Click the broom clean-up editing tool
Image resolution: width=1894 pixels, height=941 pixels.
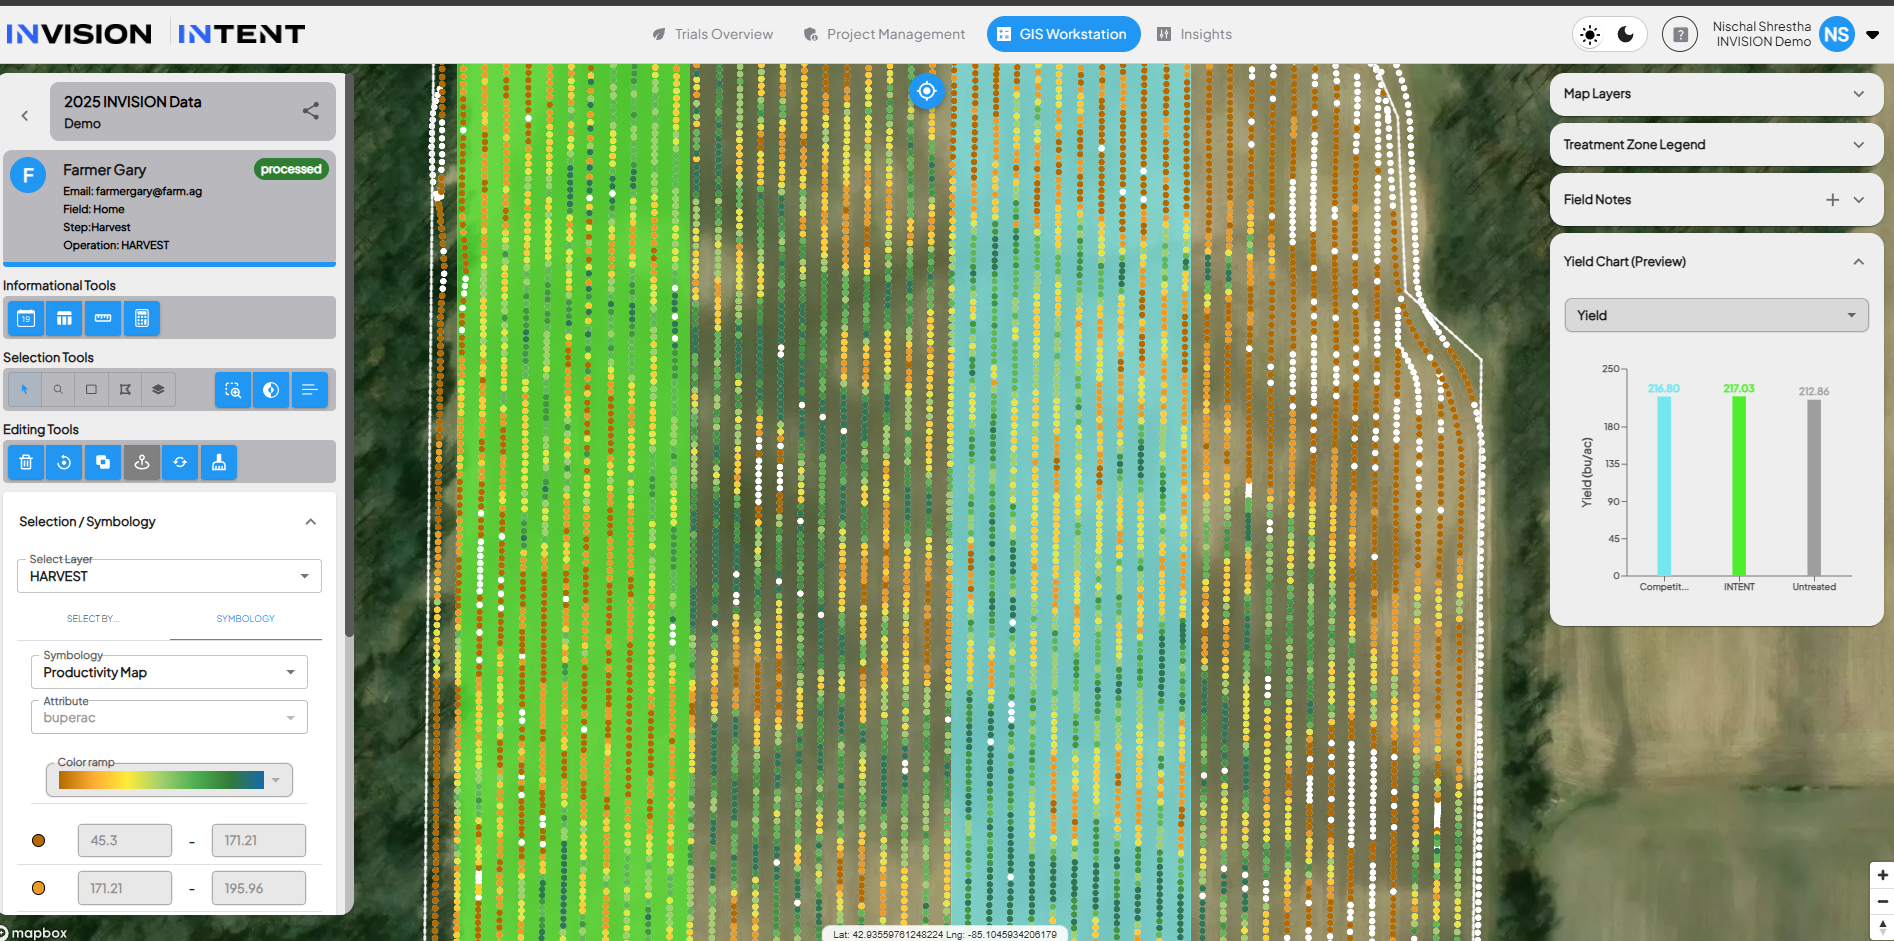219,462
